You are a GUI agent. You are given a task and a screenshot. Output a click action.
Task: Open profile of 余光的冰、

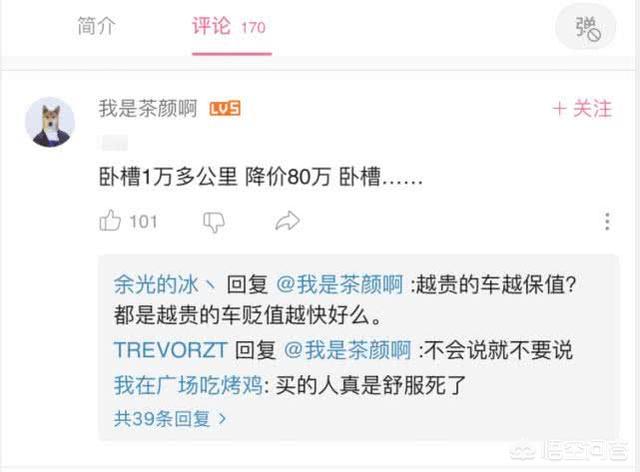point(165,285)
